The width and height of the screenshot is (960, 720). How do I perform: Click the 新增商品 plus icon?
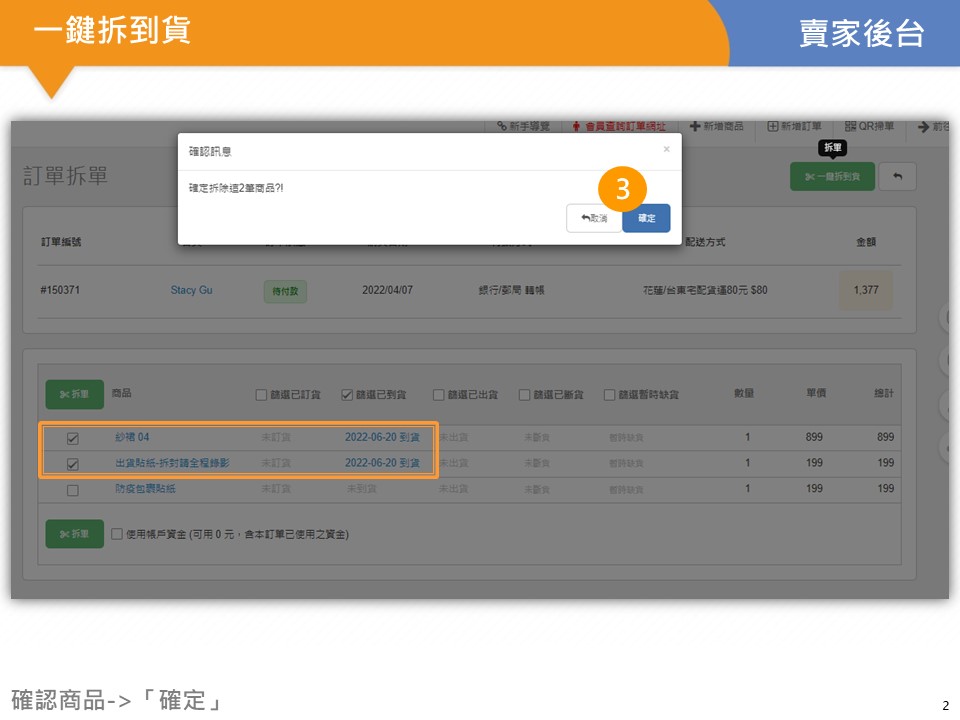[695, 127]
